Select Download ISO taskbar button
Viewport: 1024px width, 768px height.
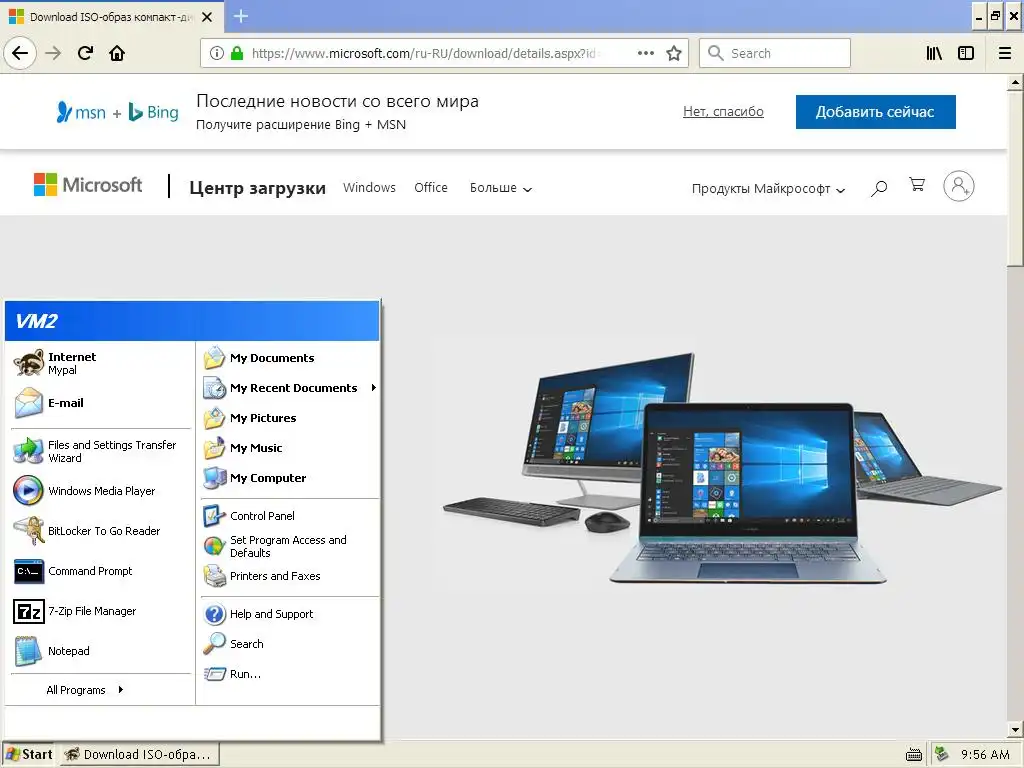pyautogui.click(x=140, y=754)
